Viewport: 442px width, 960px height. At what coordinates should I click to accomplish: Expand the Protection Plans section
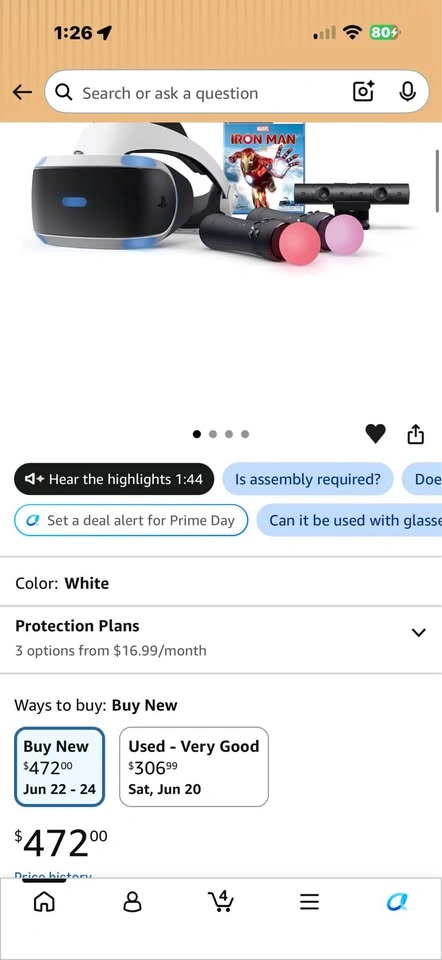click(221, 637)
